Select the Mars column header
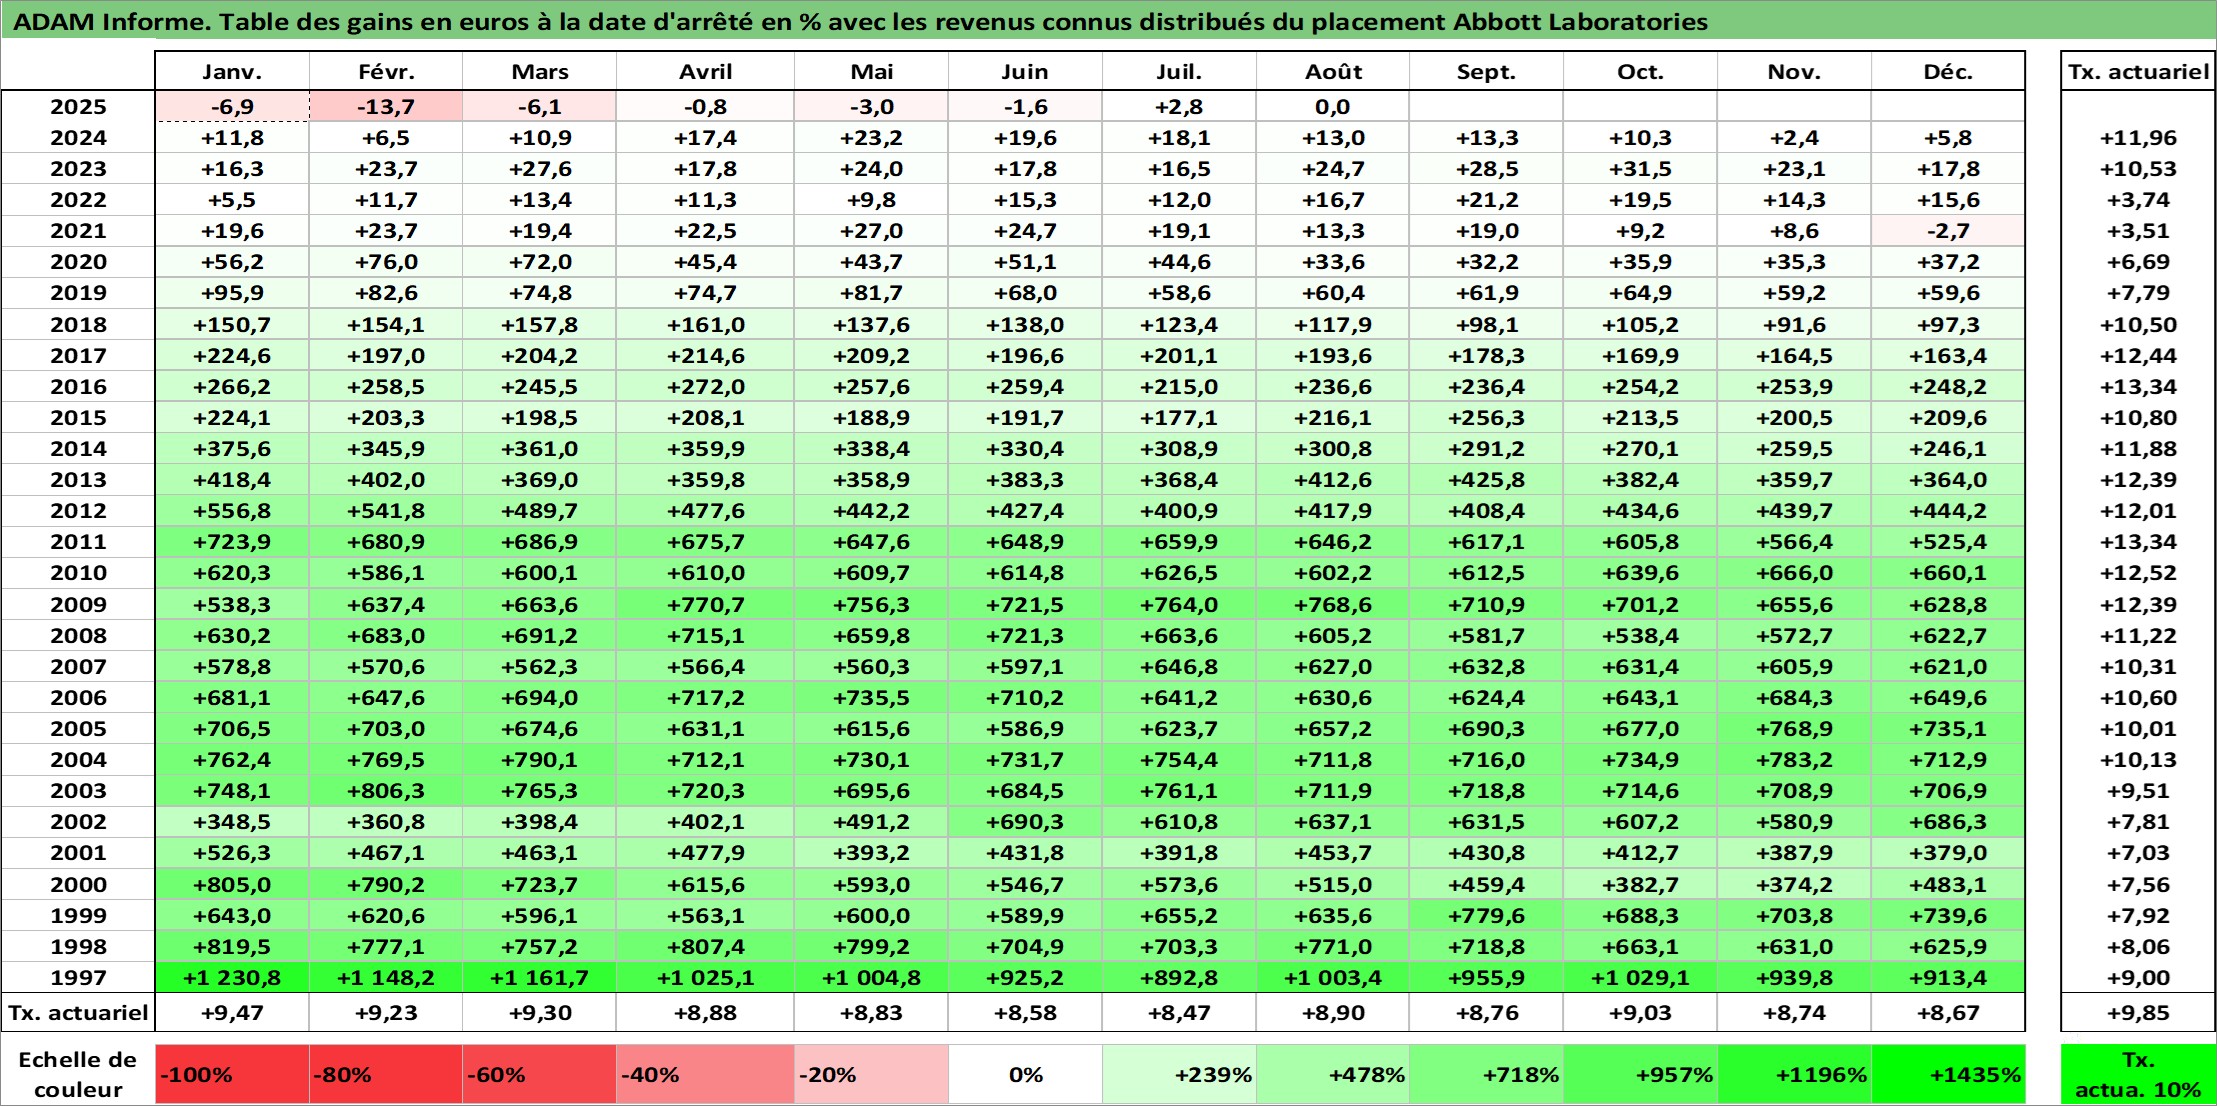Viewport: 2217px width, 1106px height. 539,71
